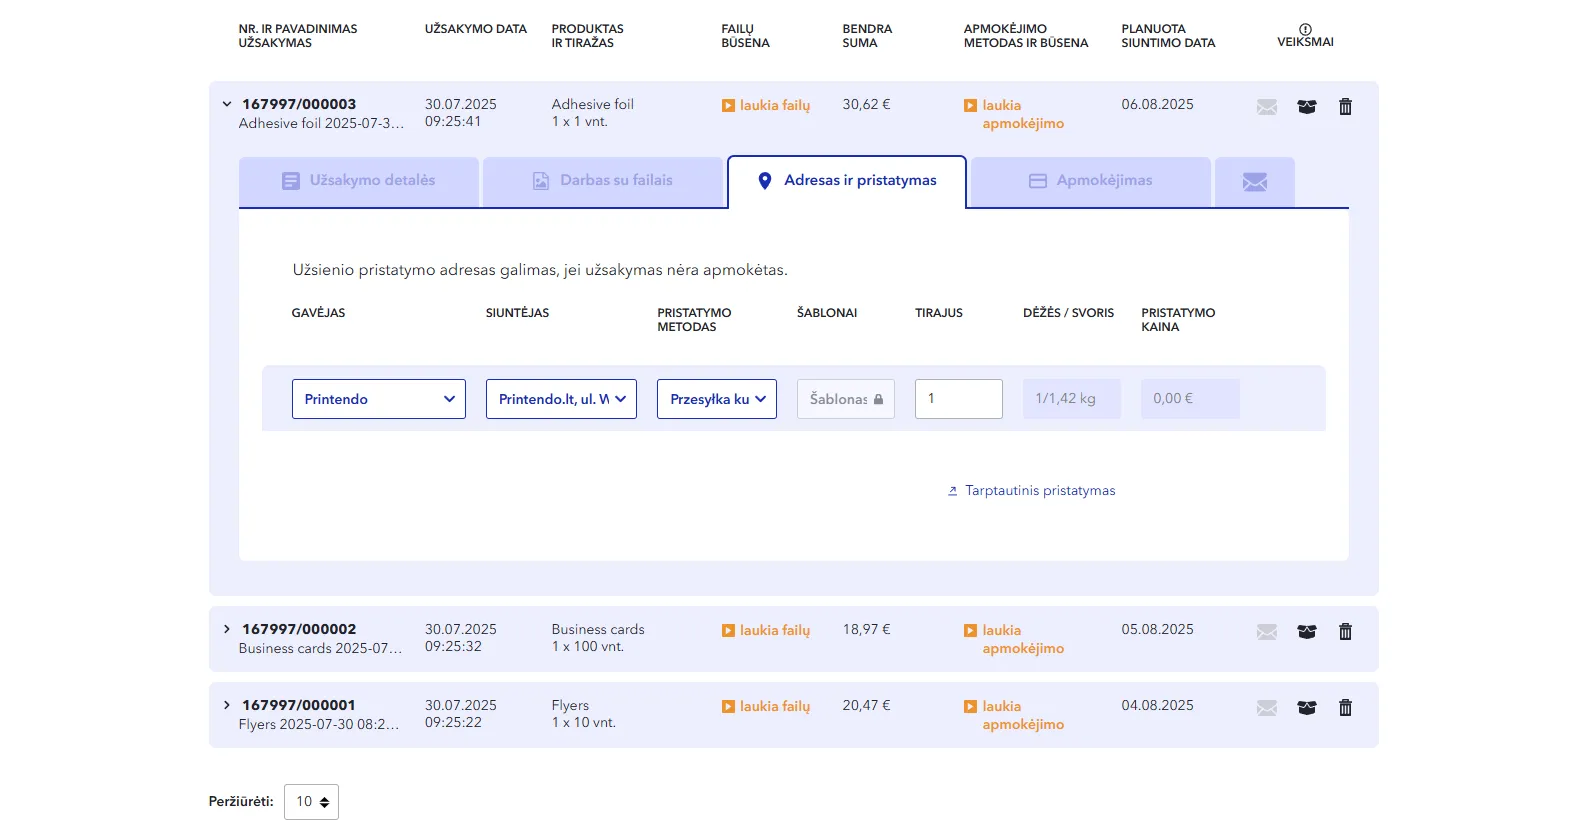Expand order 167997/000002 row
This screenshot has width=1587, height=835.
pyautogui.click(x=227, y=629)
